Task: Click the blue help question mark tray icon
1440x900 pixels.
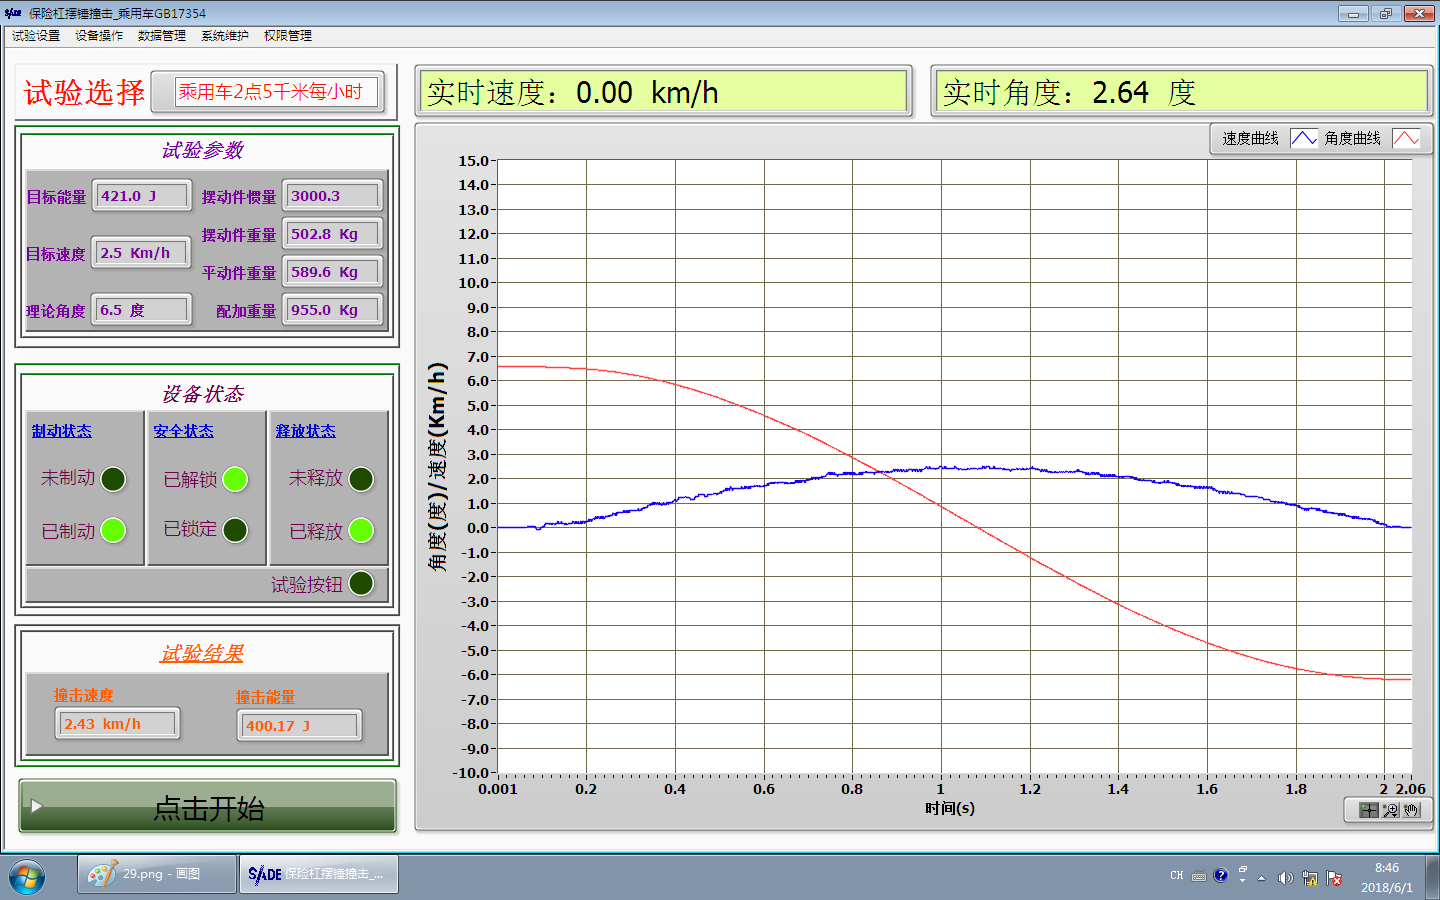Action: click(1220, 876)
